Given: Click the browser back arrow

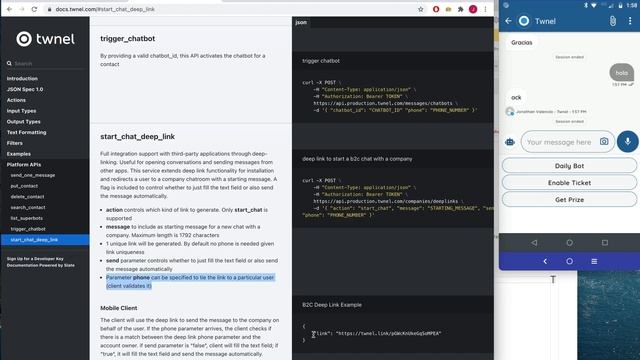Looking at the screenshot, I should (x=9, y=9).
